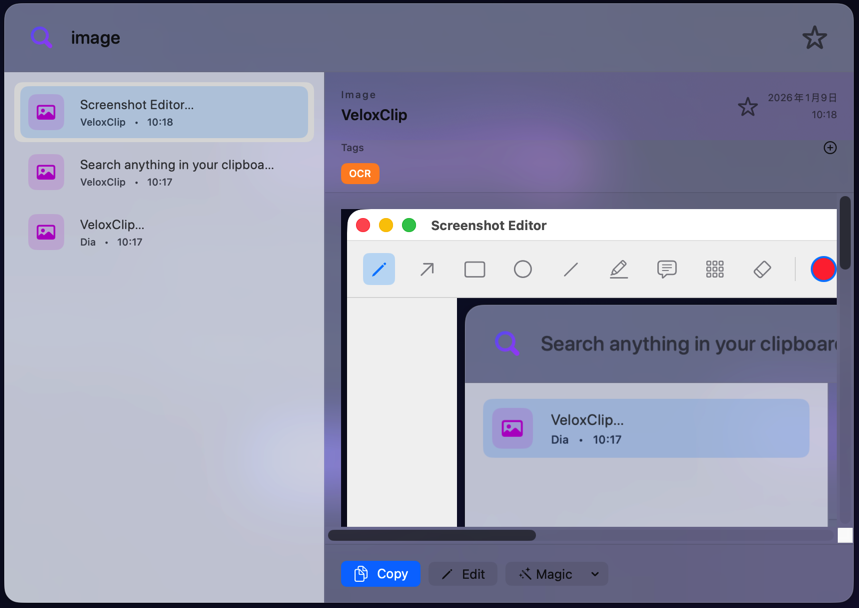Viewport: 859px width, 608px height.
Task: Select the "VeloxClip..." entry from Dia
Action: (164, 232)
